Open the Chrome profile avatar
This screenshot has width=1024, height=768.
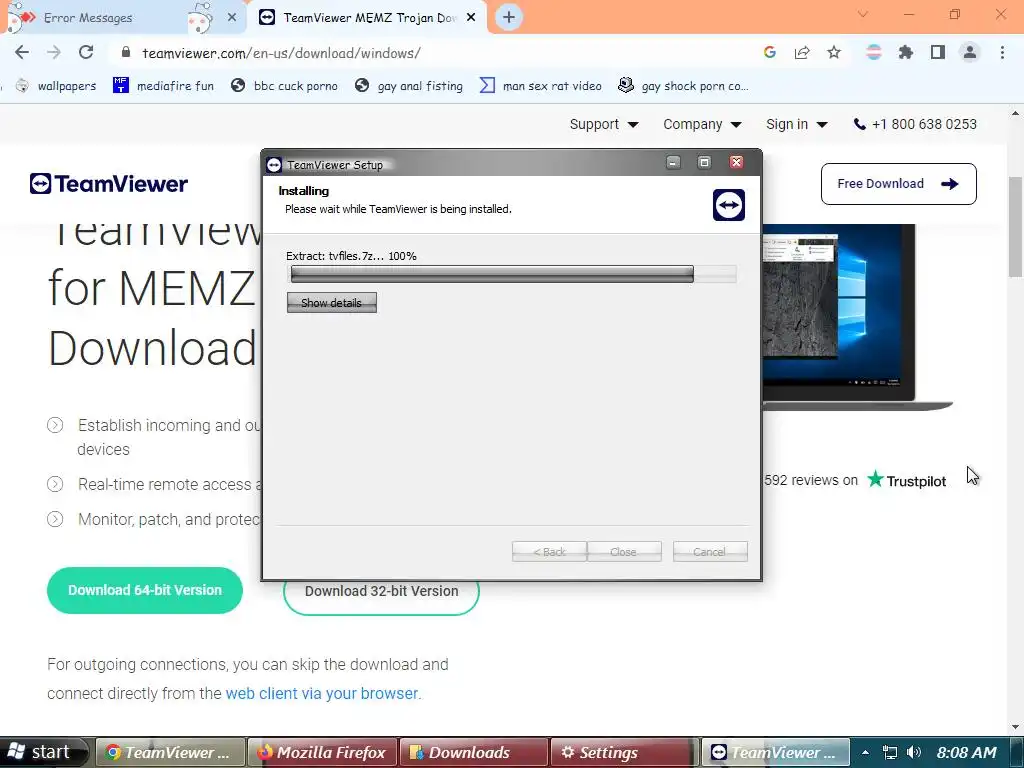[970, 53]
